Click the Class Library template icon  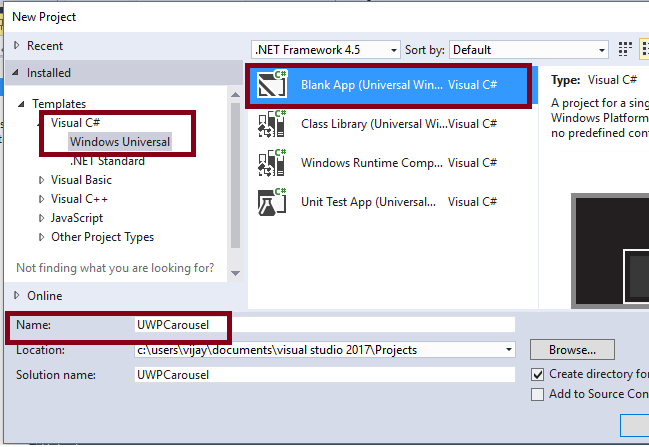[272, 124]
